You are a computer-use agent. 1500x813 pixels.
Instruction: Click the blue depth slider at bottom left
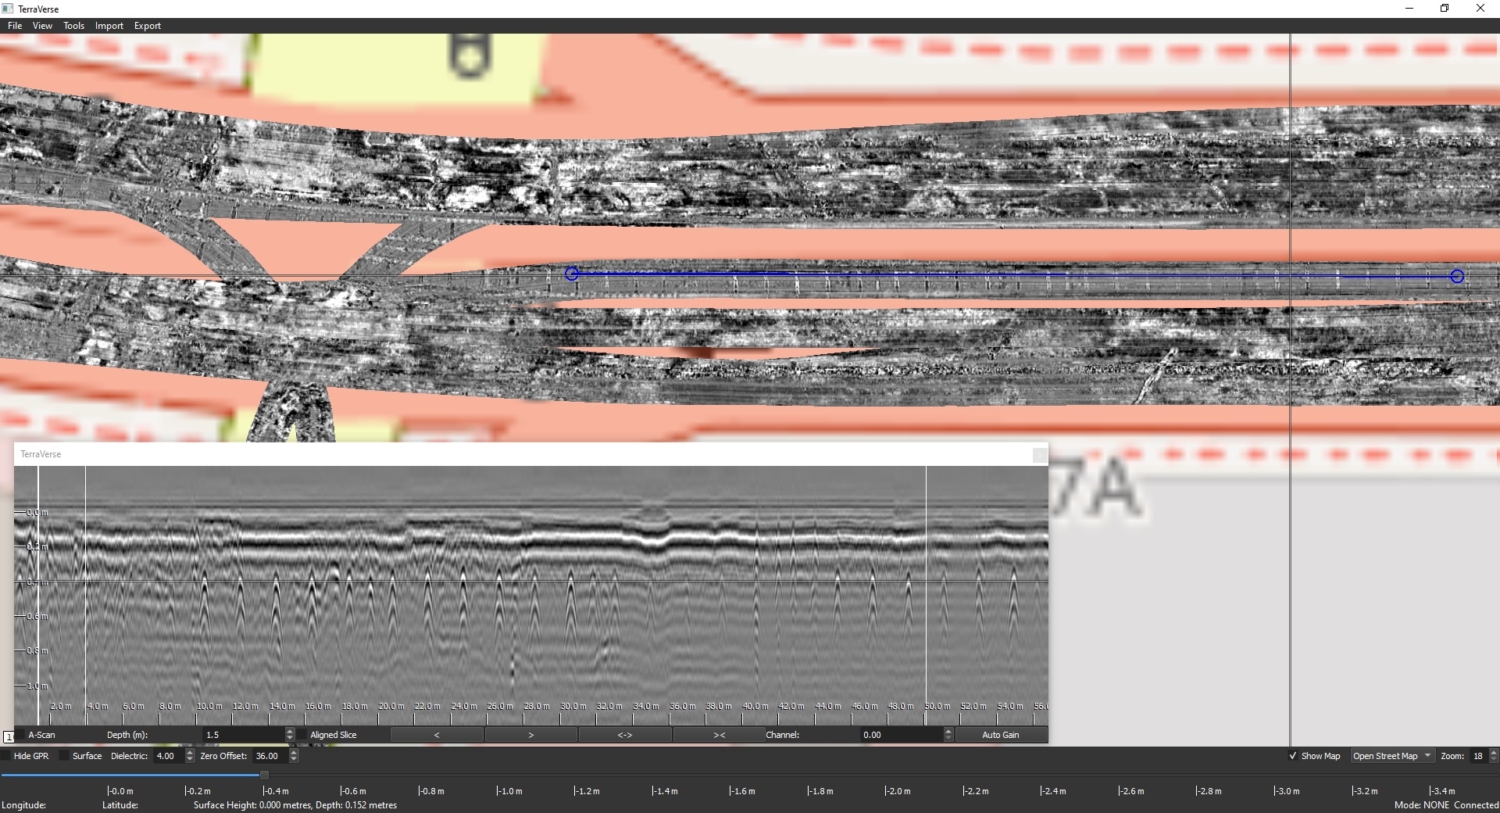(130, 774)
